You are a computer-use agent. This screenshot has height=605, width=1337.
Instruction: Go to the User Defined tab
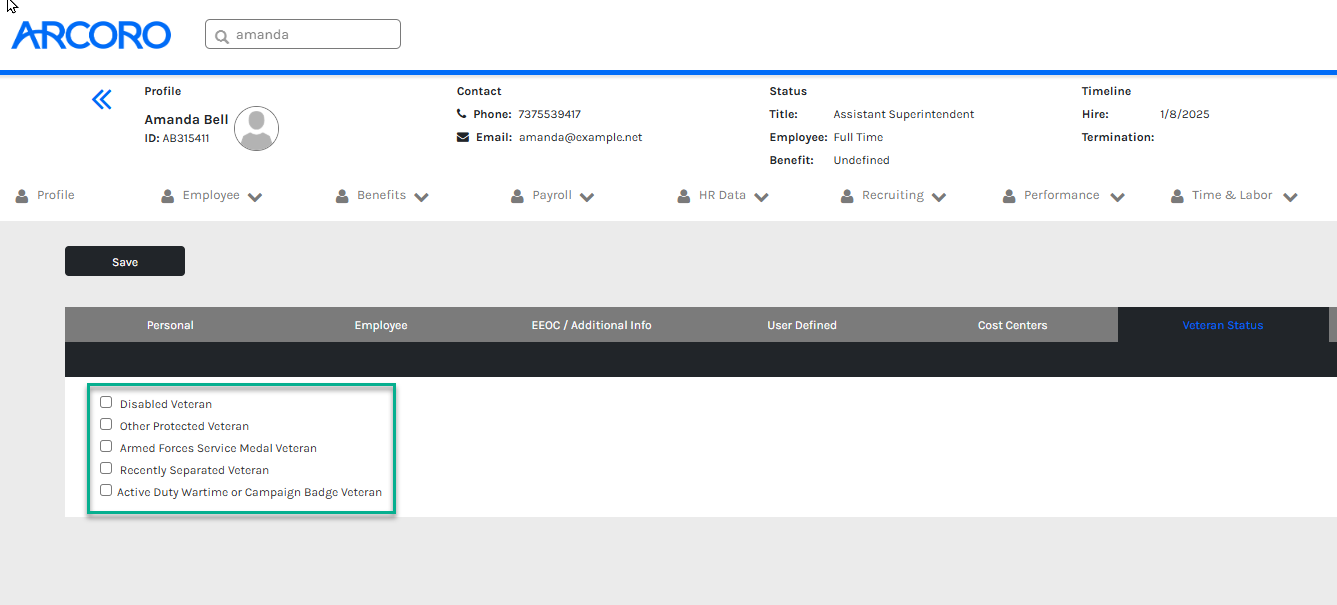tap(802, 325)
